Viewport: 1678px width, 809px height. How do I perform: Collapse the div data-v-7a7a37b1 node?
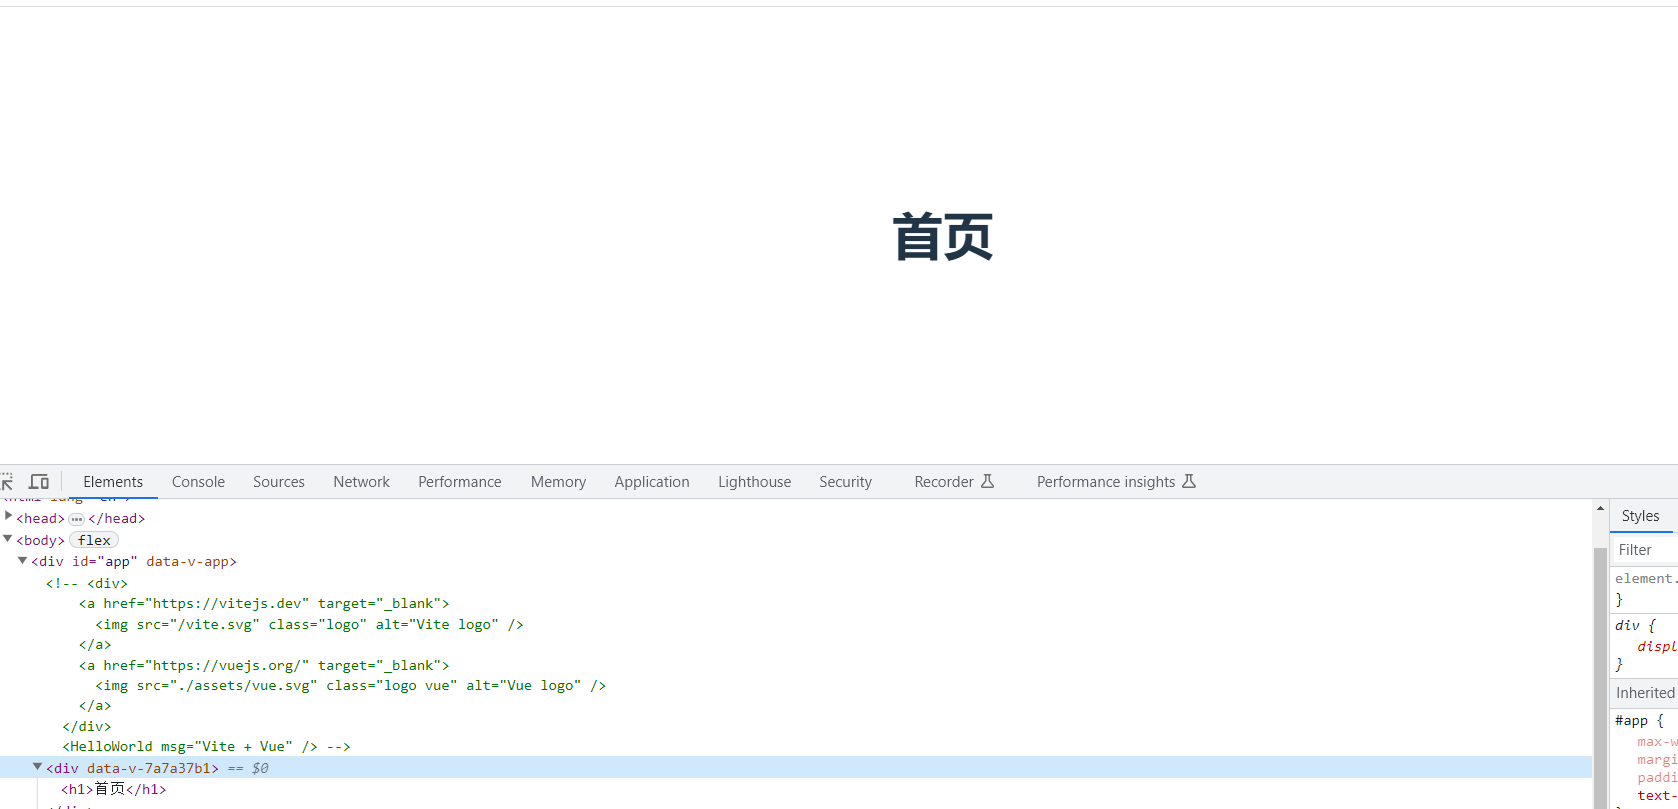[x=37, y=767]
